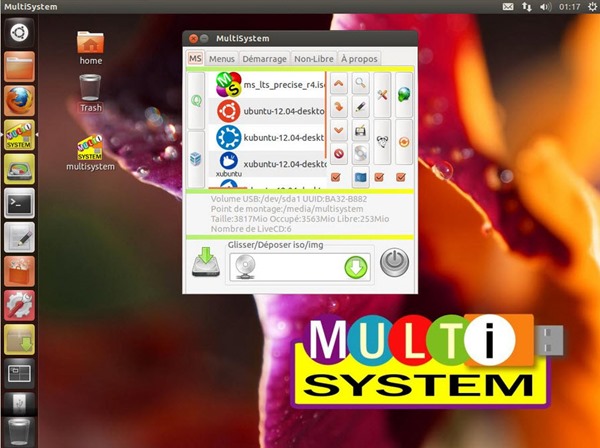The height and width of the screenshot is (448, 600).
Task: Open the Démarrage tab
Action: (x=264, y=59)
